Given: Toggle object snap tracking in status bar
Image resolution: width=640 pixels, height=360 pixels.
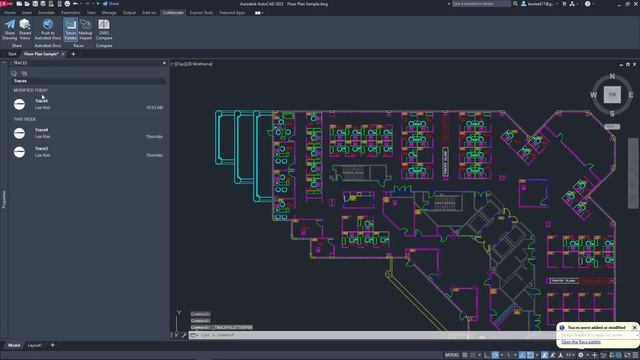Looking at the screenshot, I should (x=522, y=356).
